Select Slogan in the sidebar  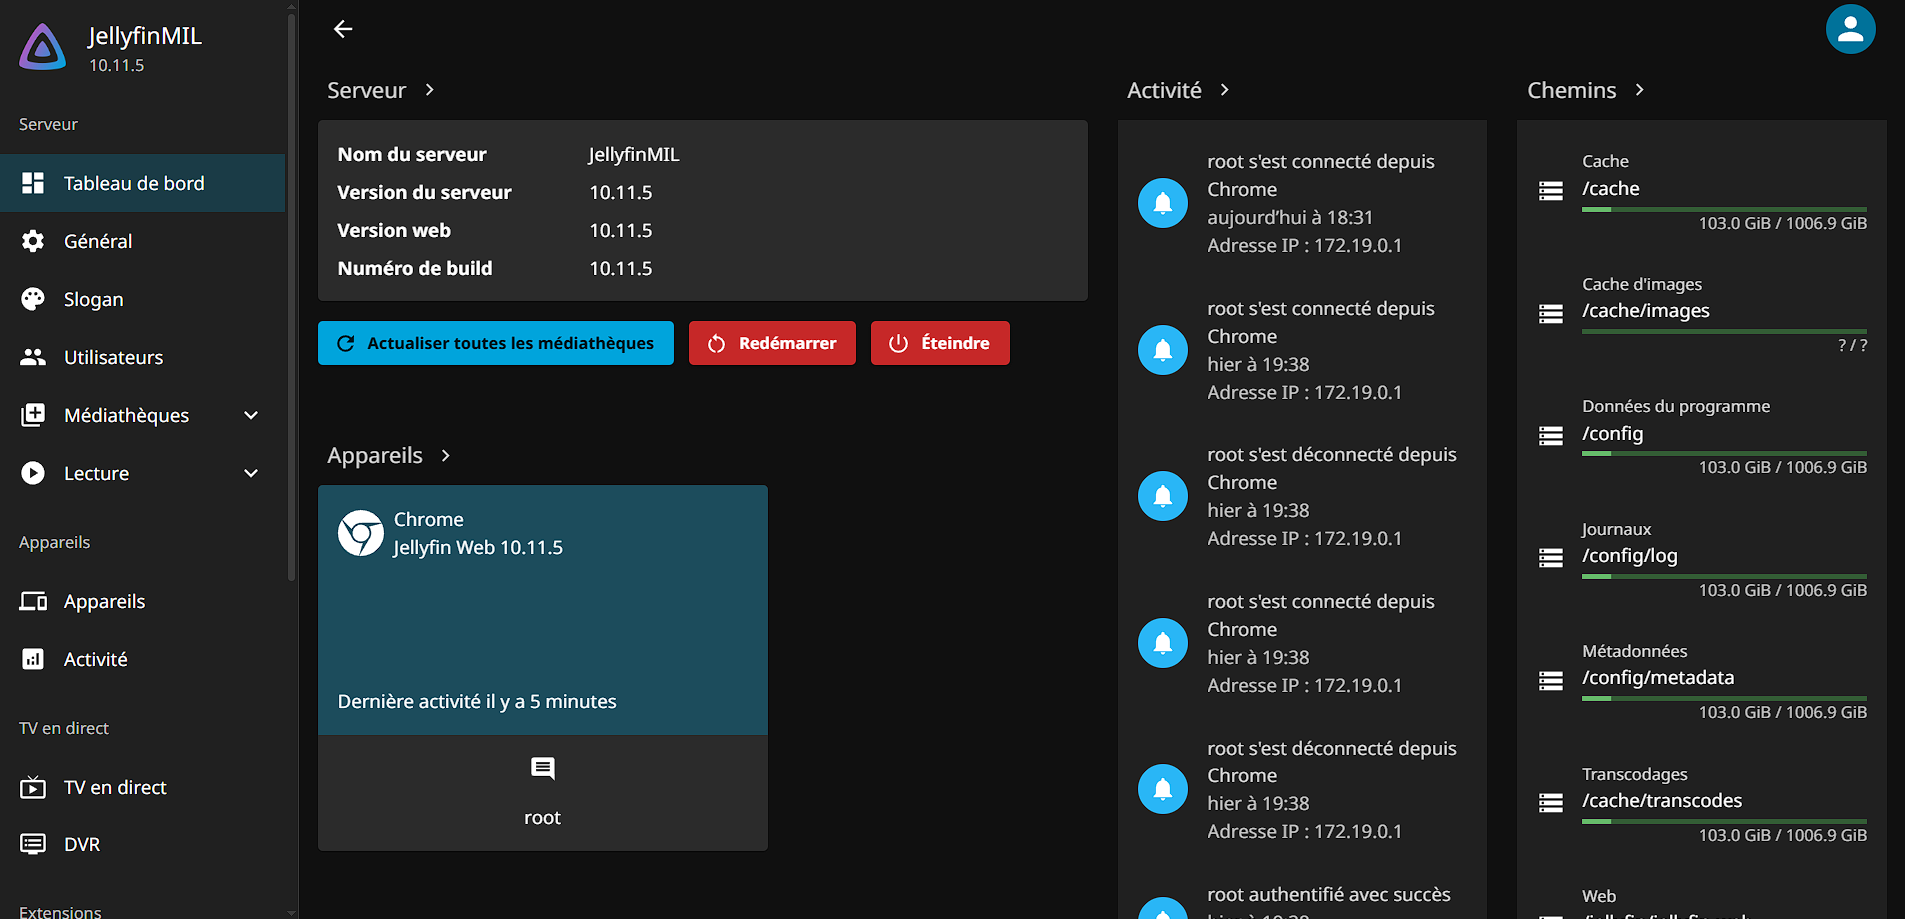pyautogui.click(x=93, y=299)
